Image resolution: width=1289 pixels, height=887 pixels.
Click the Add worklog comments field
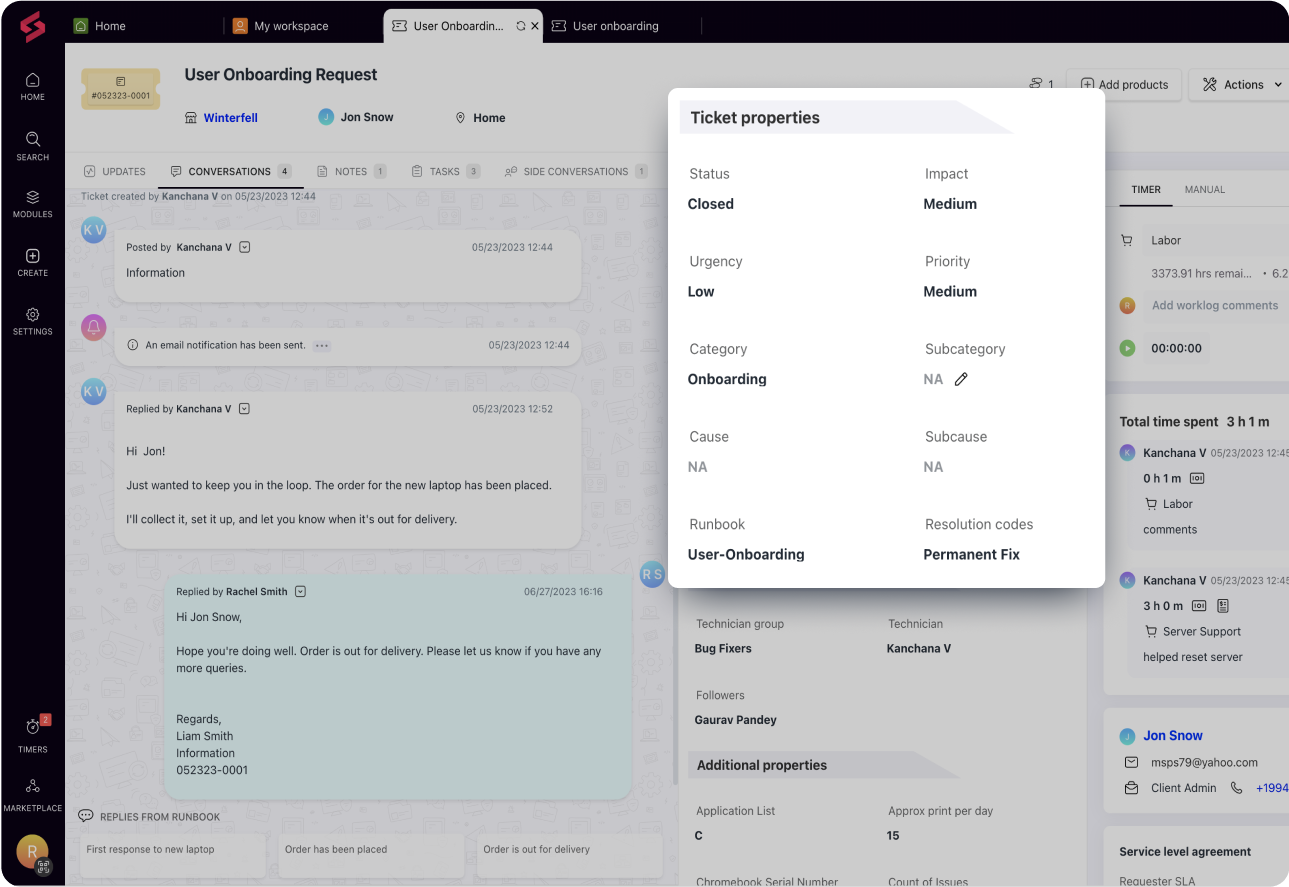click(1214, 305)
